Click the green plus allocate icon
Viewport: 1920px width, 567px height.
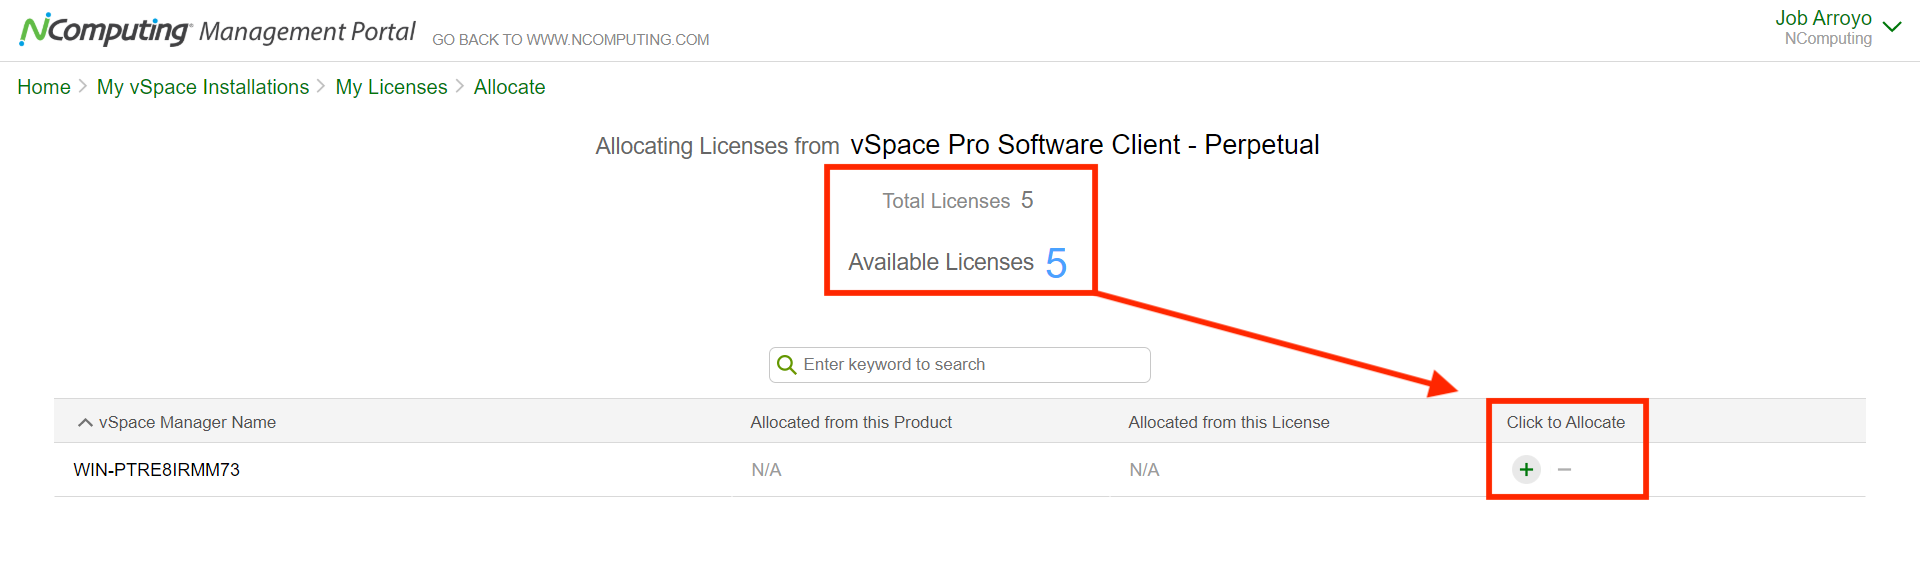[x=1526, y=469]
